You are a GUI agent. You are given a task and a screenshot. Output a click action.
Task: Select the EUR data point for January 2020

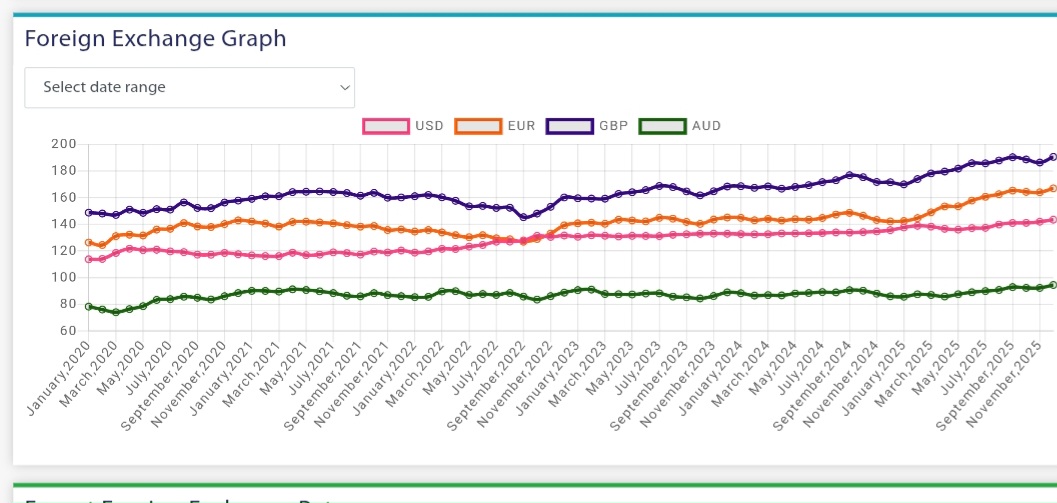tap(89, 242)
